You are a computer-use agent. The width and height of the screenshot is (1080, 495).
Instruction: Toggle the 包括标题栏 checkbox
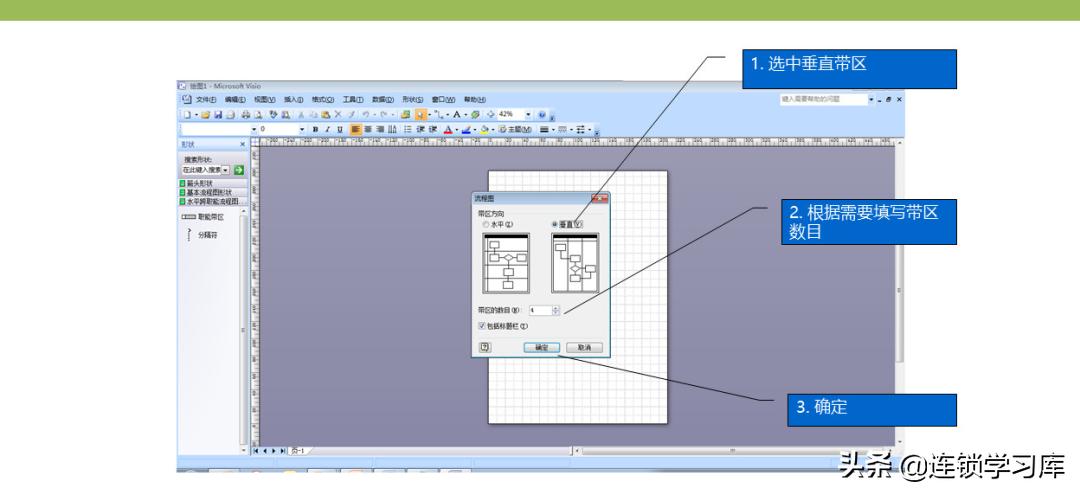pos(482,325)
